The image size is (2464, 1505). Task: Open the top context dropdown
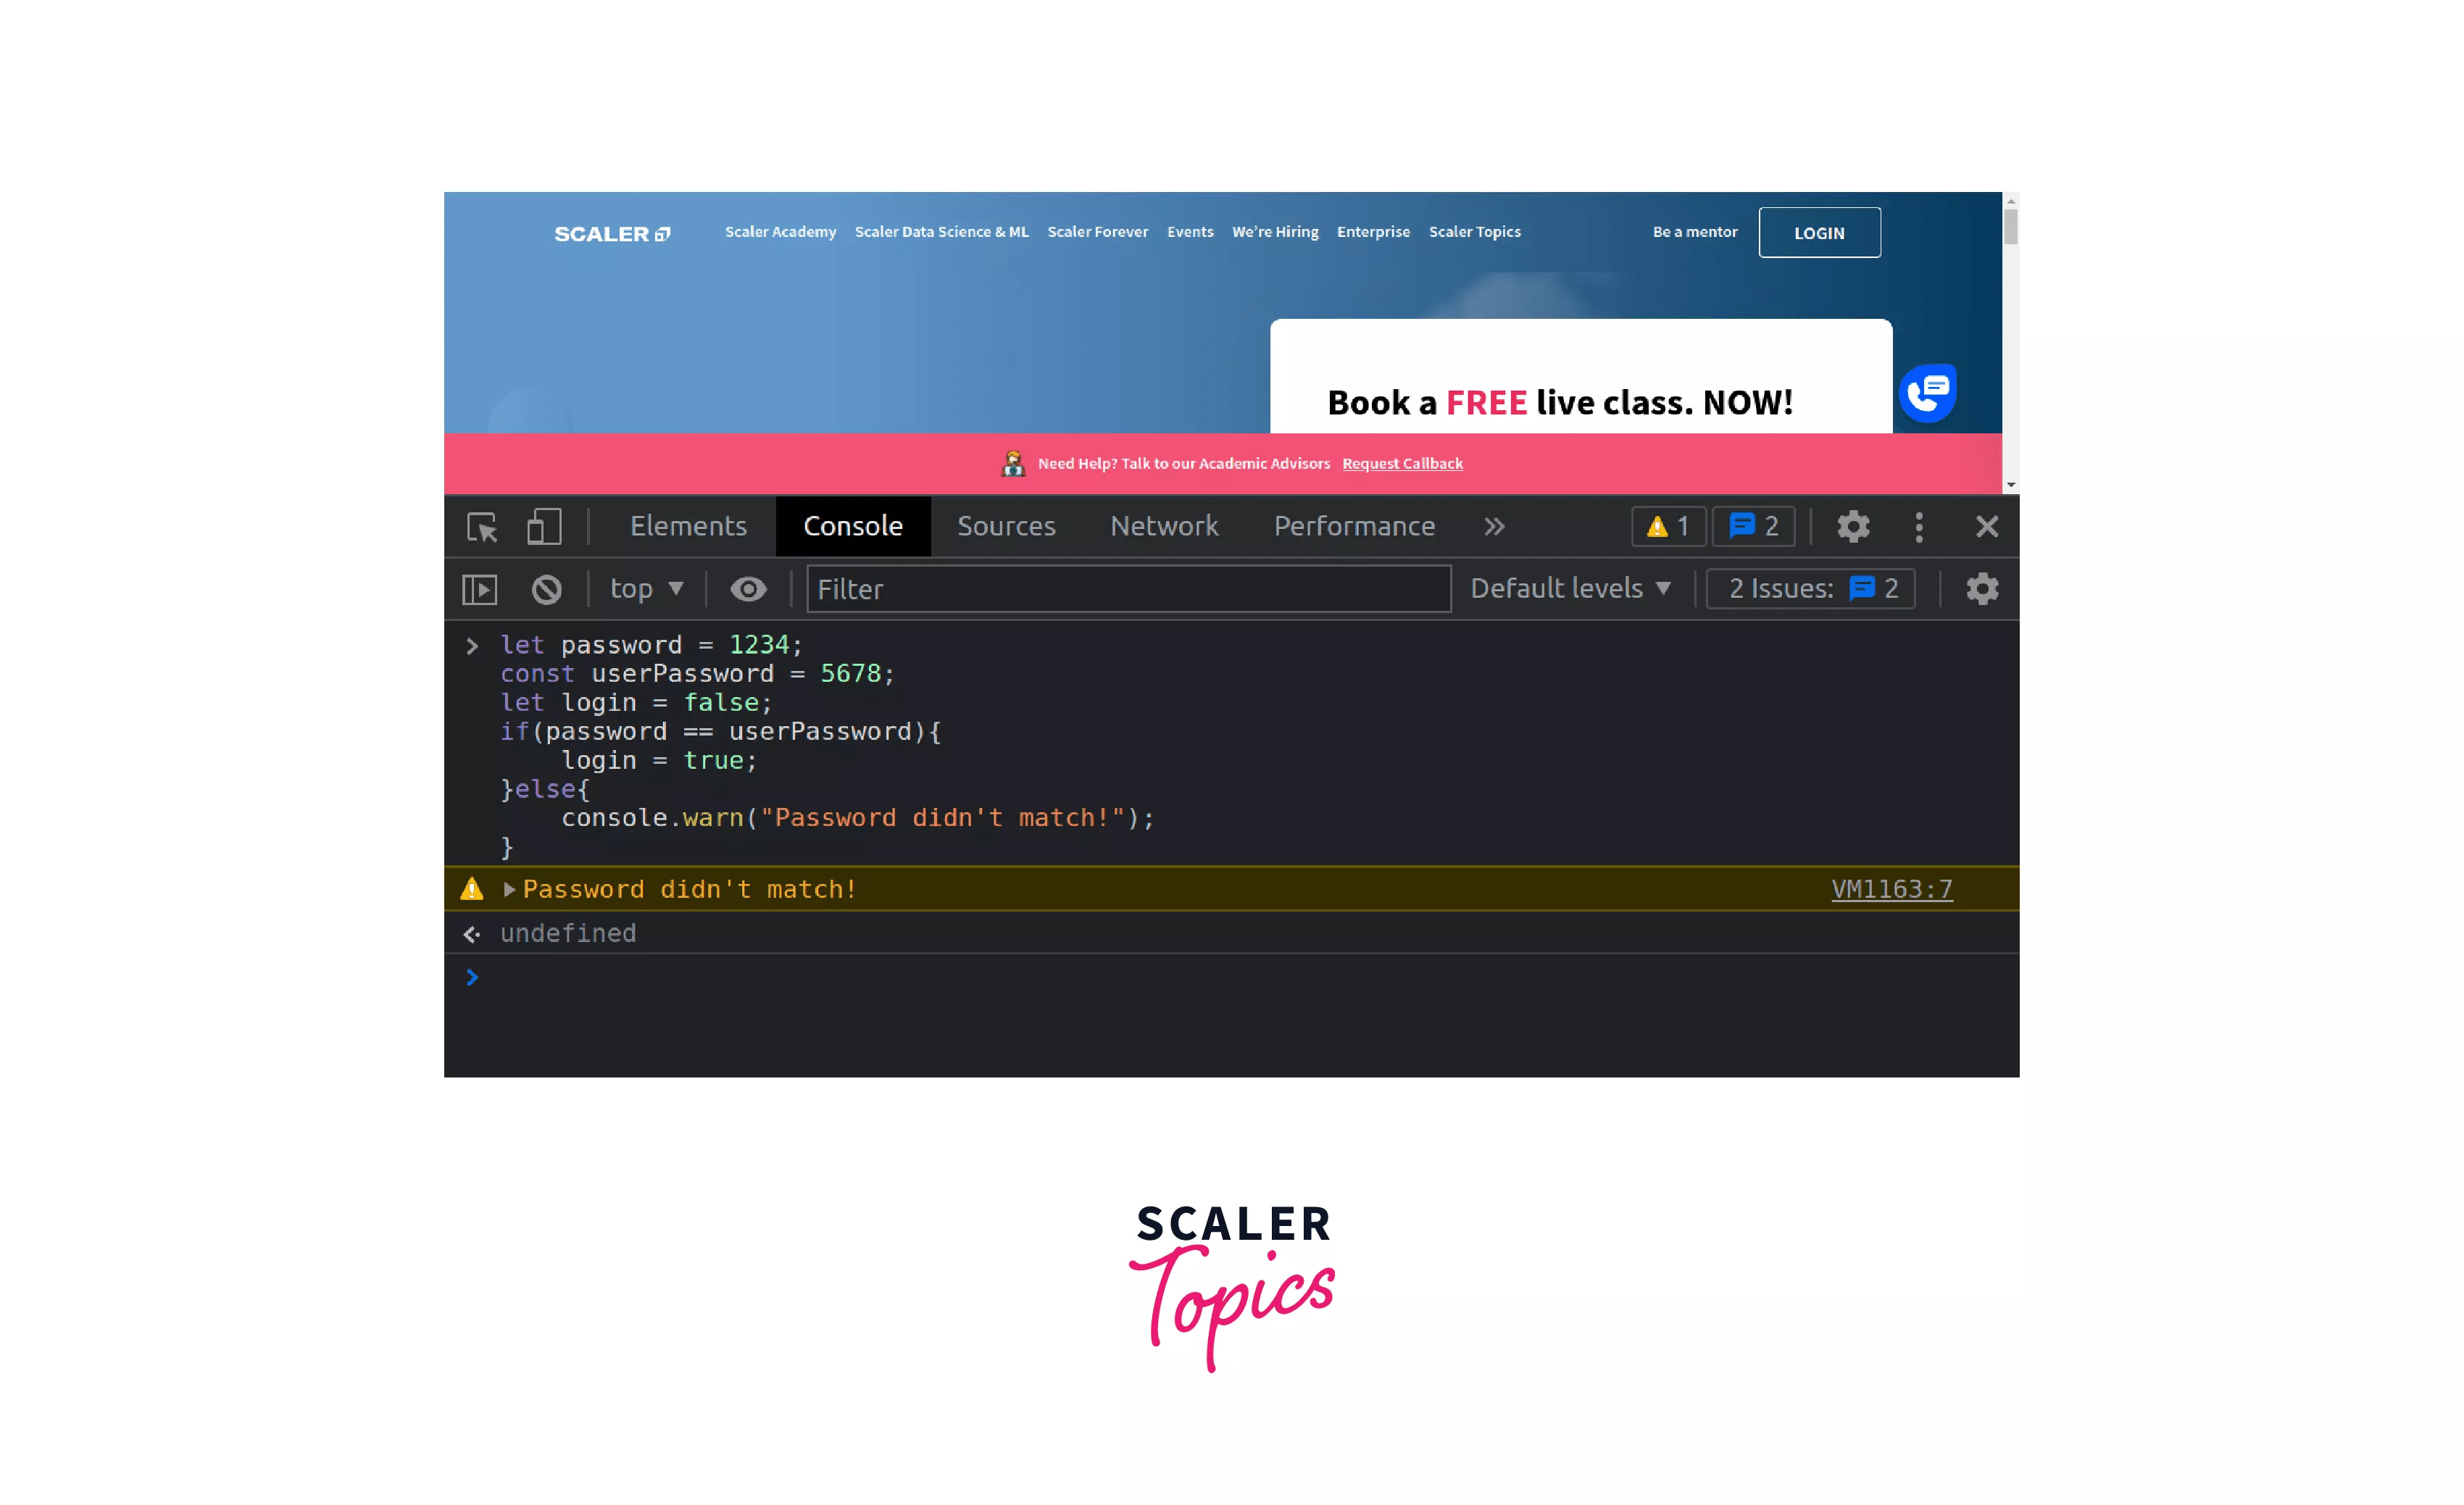point(646,589)
